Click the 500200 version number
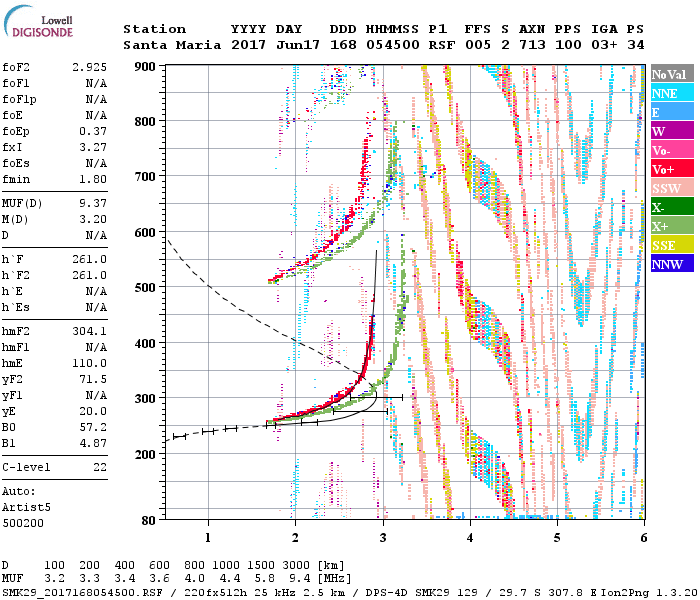Image resolution: width=700 pixels, height=600 pixels. pos(23,523)
